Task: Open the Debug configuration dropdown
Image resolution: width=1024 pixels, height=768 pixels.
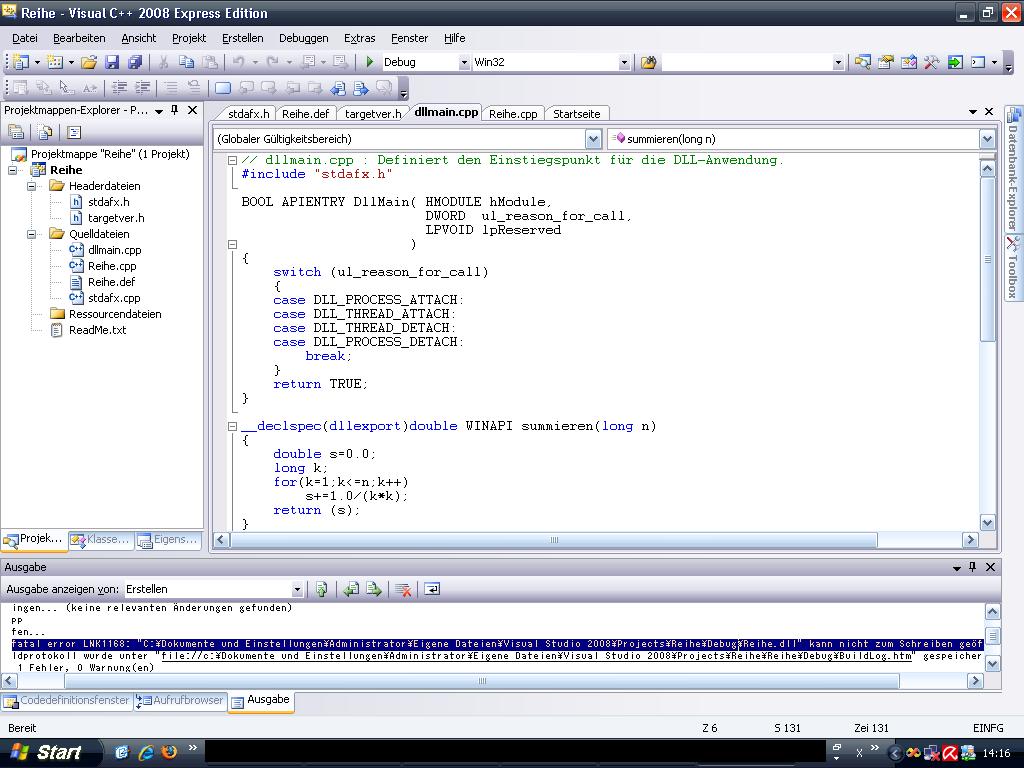Action: tap(463, 62)
